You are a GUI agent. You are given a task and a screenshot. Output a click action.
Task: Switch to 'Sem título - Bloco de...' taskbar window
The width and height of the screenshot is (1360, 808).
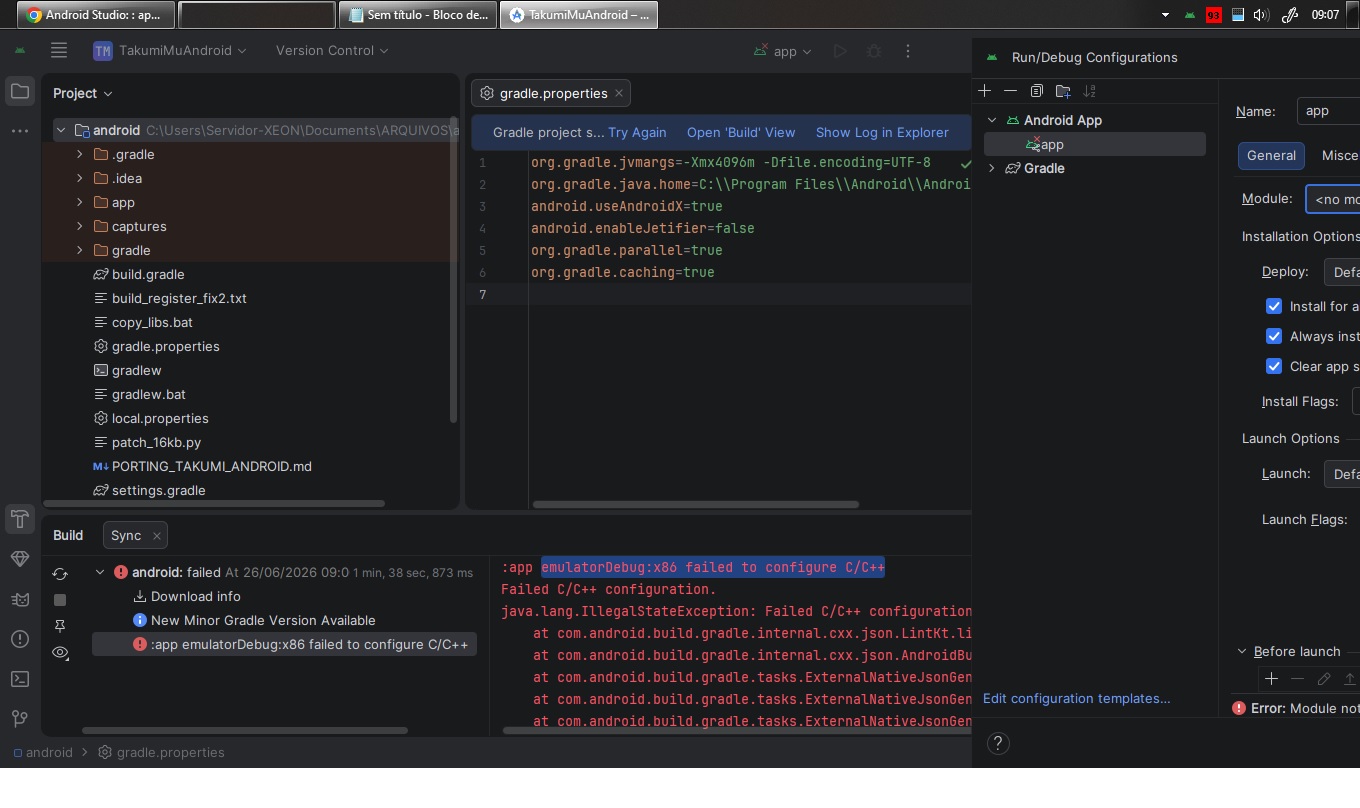[x=419, y=15]
